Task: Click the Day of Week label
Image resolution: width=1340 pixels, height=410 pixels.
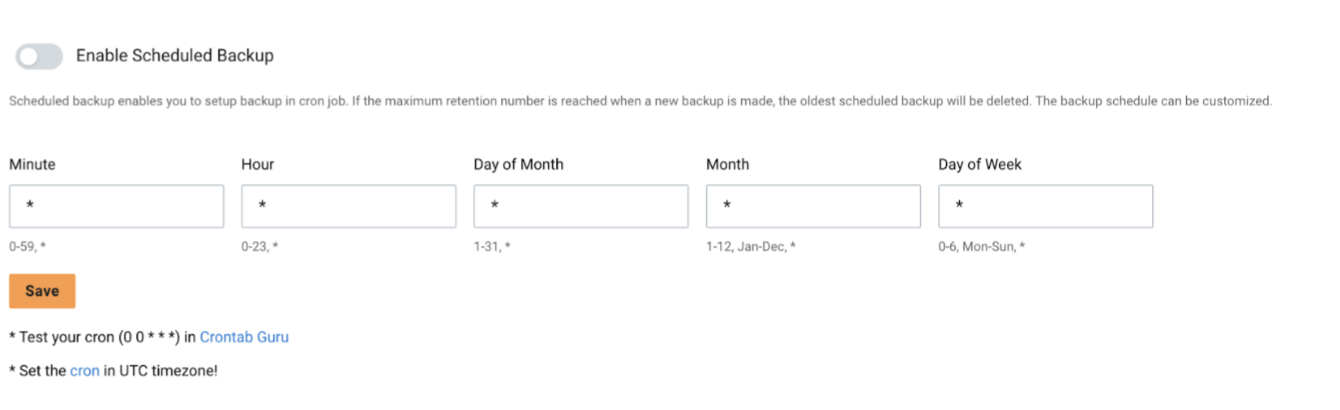Action: 979,164
